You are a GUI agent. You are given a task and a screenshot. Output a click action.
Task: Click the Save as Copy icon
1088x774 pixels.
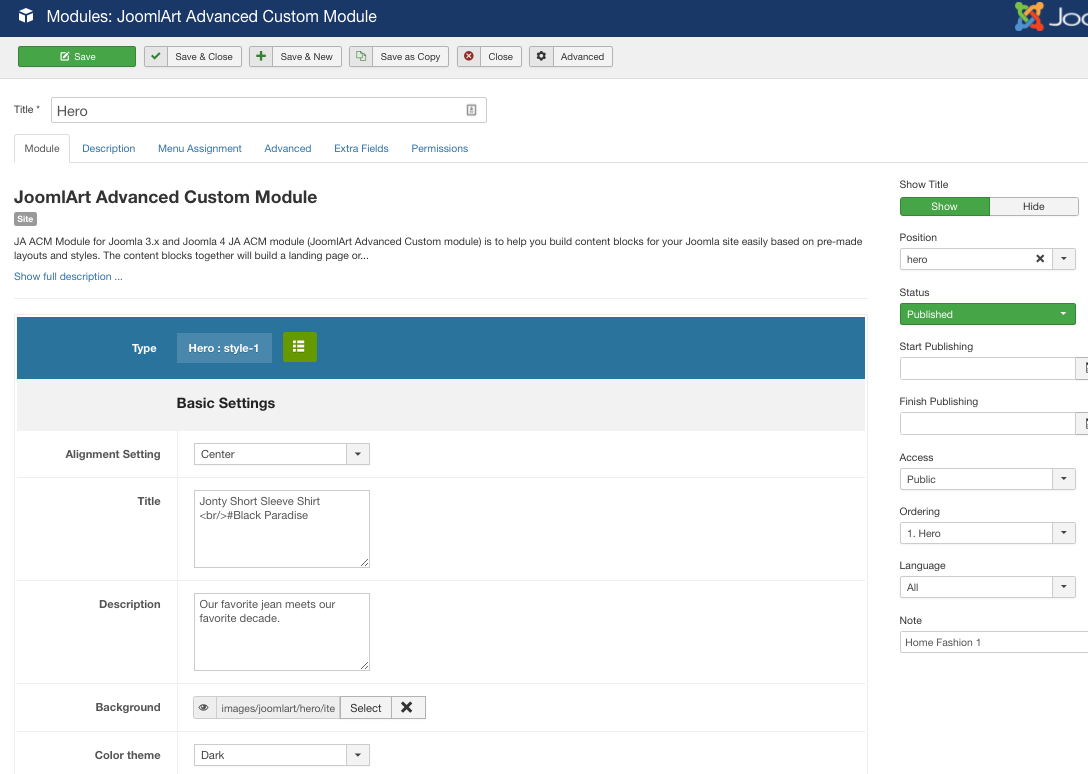361,57
